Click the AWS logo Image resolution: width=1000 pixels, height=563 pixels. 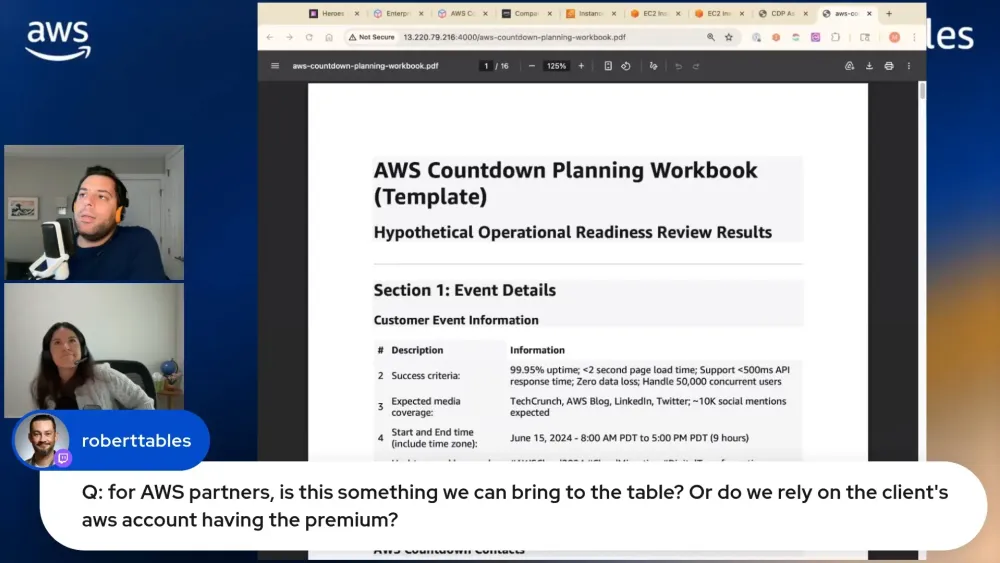click(x=58, y=41)
